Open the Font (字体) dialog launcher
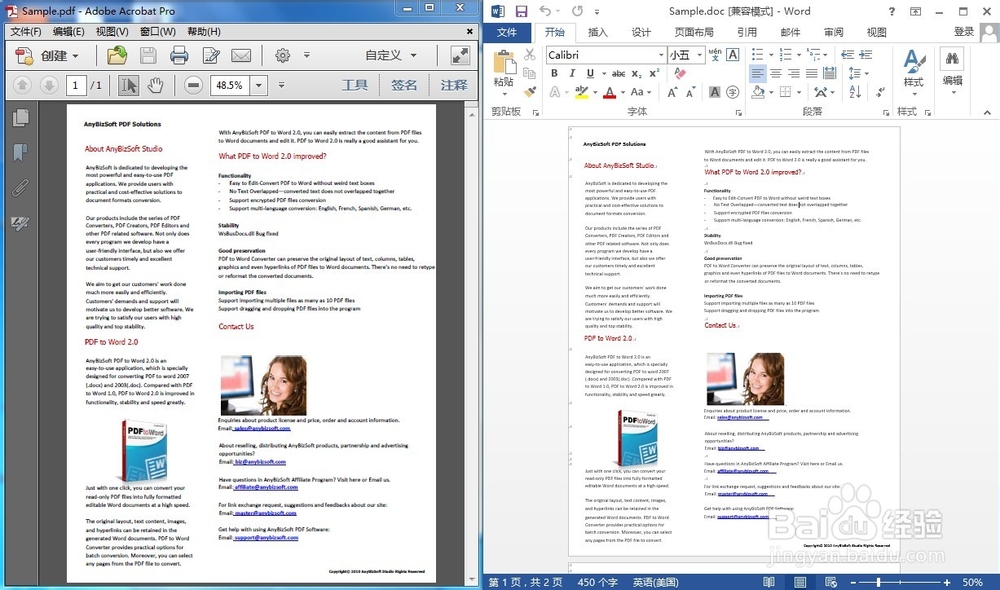The width and height of the screenshot is (1000, 590). [739, 113]
